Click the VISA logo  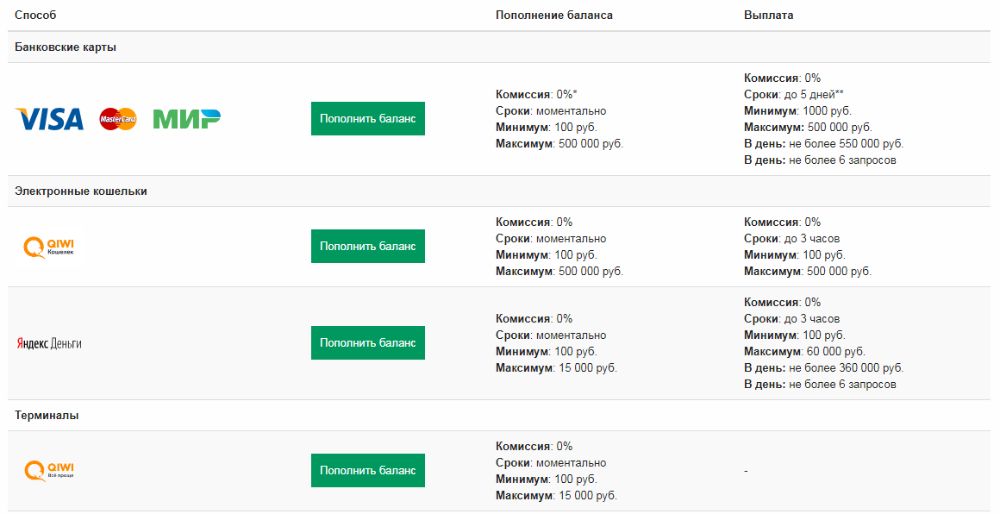pos(50,119)
